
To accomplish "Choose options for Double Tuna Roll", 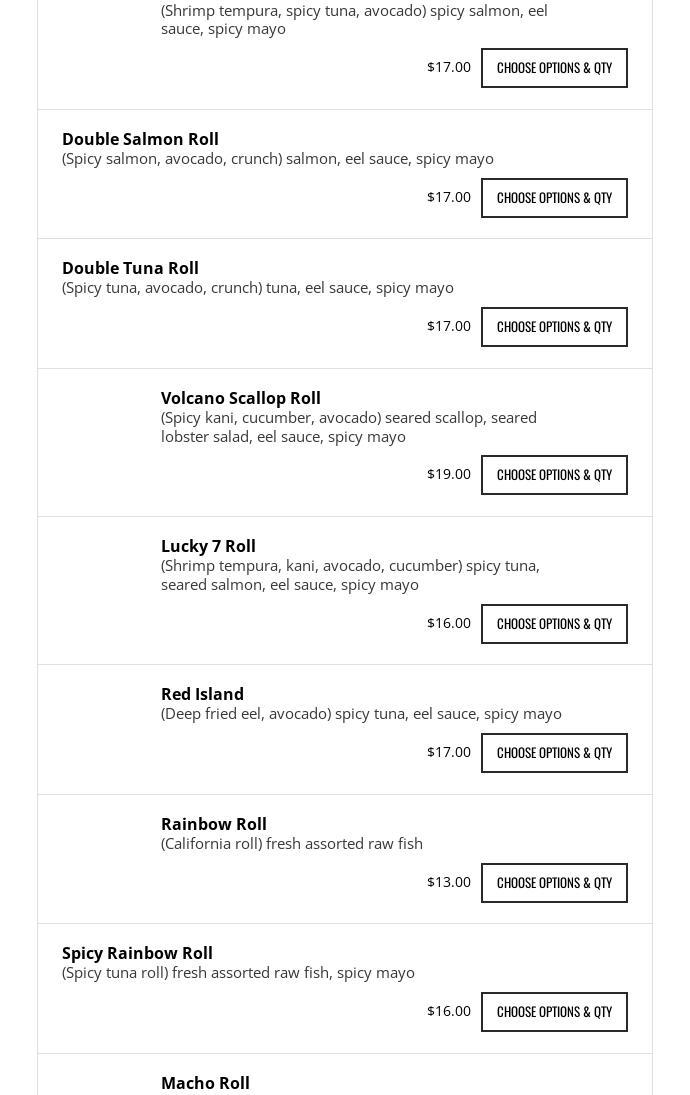I will (554, 327).
